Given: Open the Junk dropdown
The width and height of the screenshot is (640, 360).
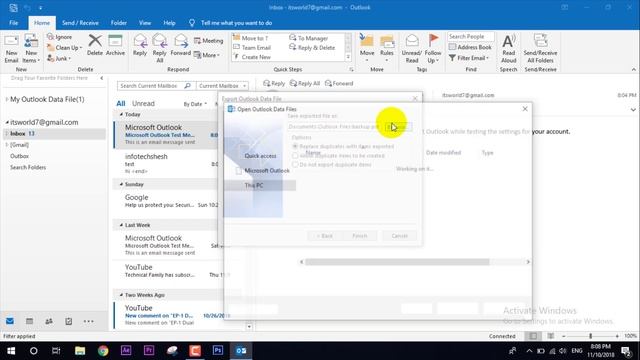Looking at the screenshot, I should [59, 58].
